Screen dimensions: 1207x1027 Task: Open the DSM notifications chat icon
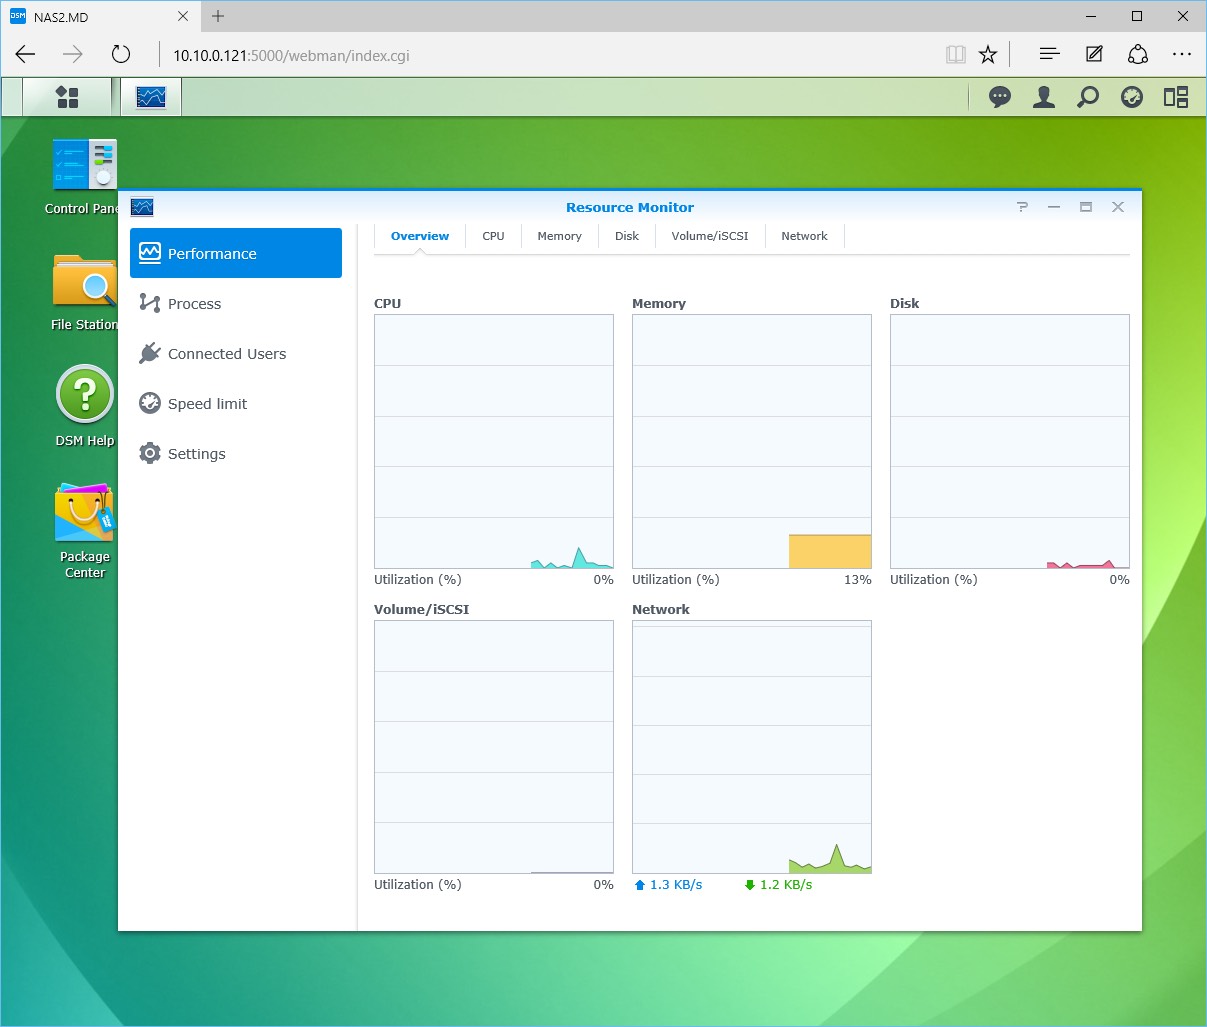[1000, 97]
